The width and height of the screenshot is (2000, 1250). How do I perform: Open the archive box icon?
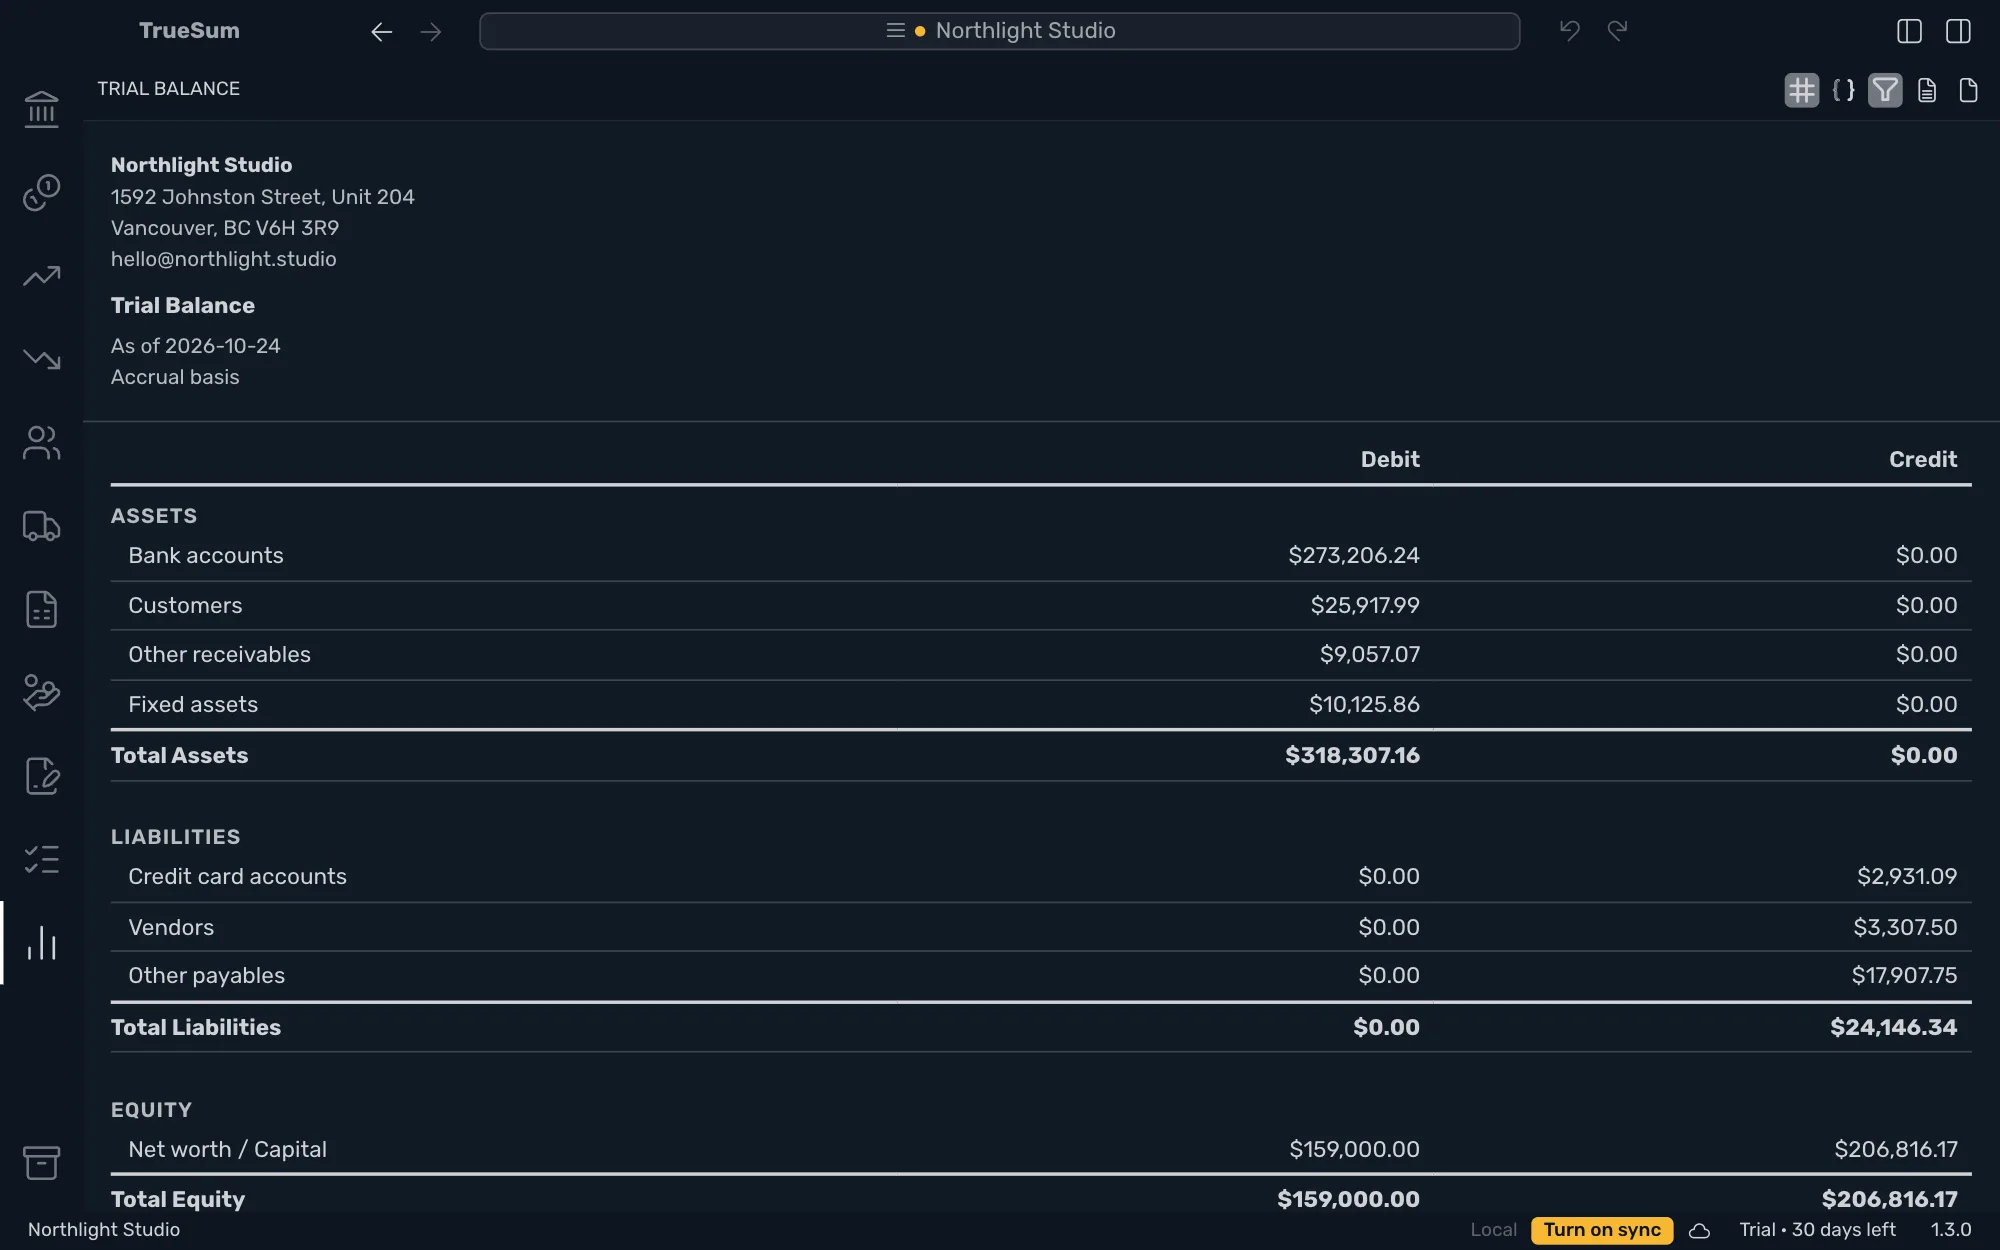tap(41, 1162)
